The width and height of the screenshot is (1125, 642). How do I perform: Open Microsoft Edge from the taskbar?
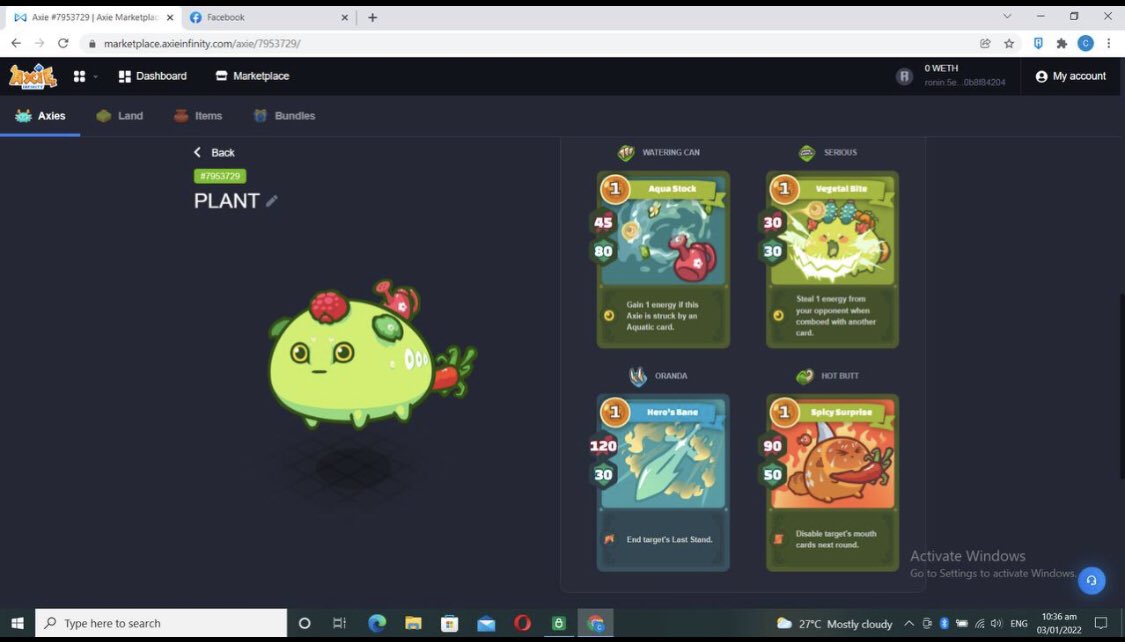[x=377, y=623]
